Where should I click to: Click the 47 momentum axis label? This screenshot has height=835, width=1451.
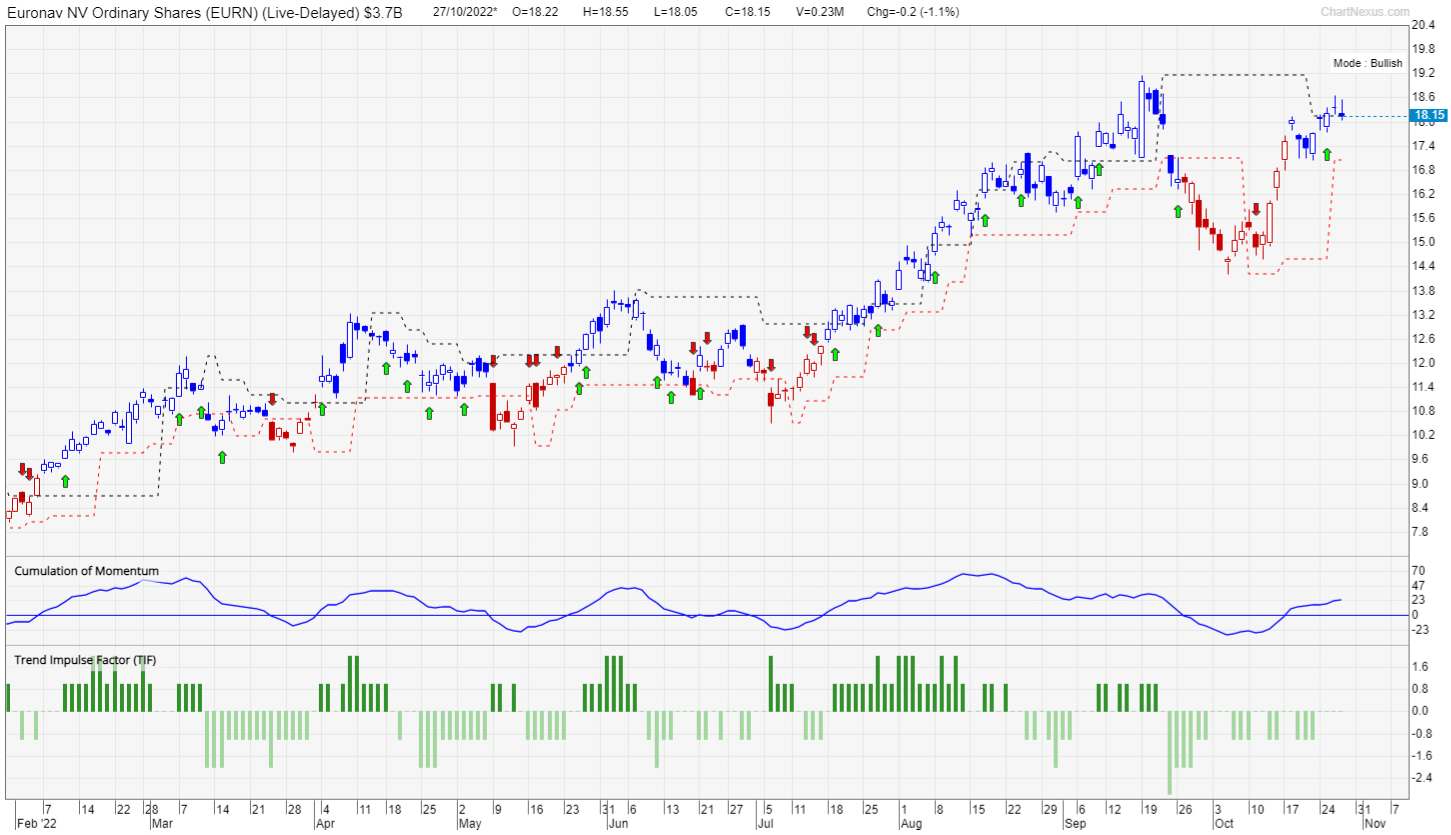(x=1418, y=584)
